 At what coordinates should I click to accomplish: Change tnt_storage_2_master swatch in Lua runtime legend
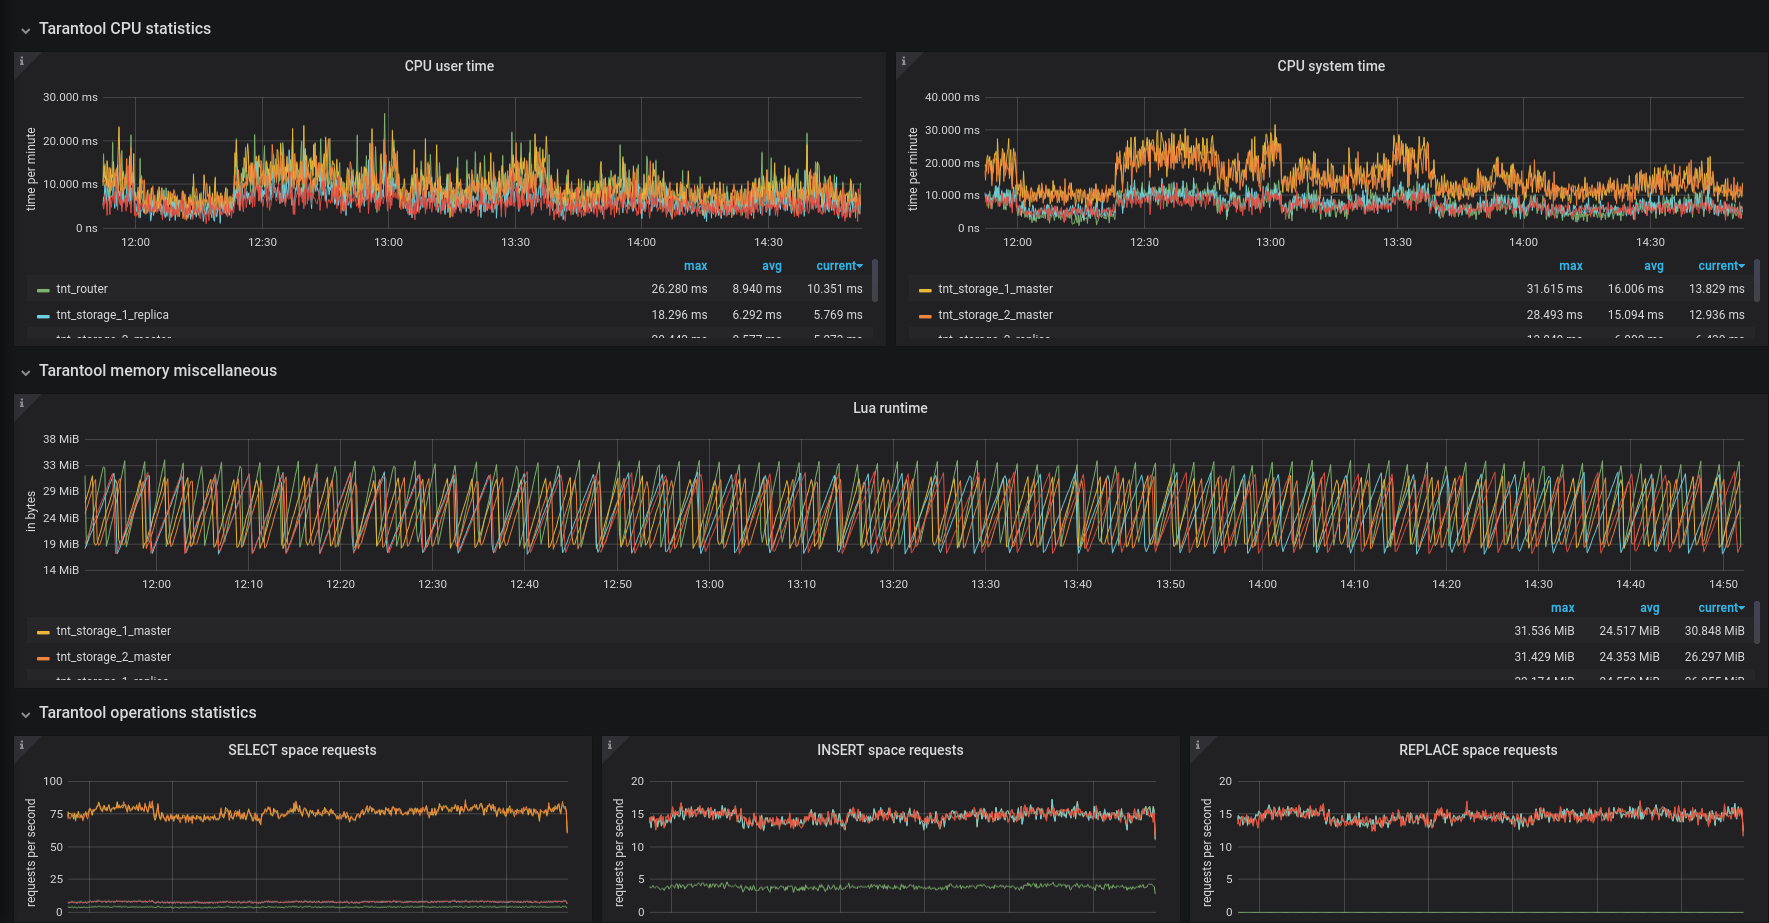coord(43,658)
